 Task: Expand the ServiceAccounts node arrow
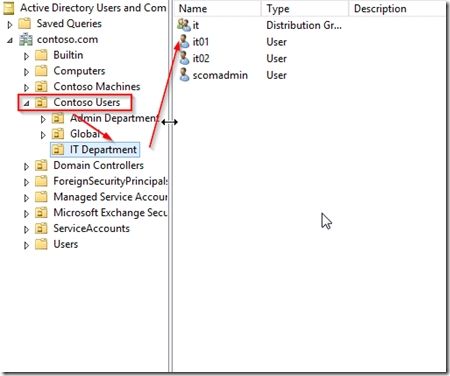(x=26, y=230)
